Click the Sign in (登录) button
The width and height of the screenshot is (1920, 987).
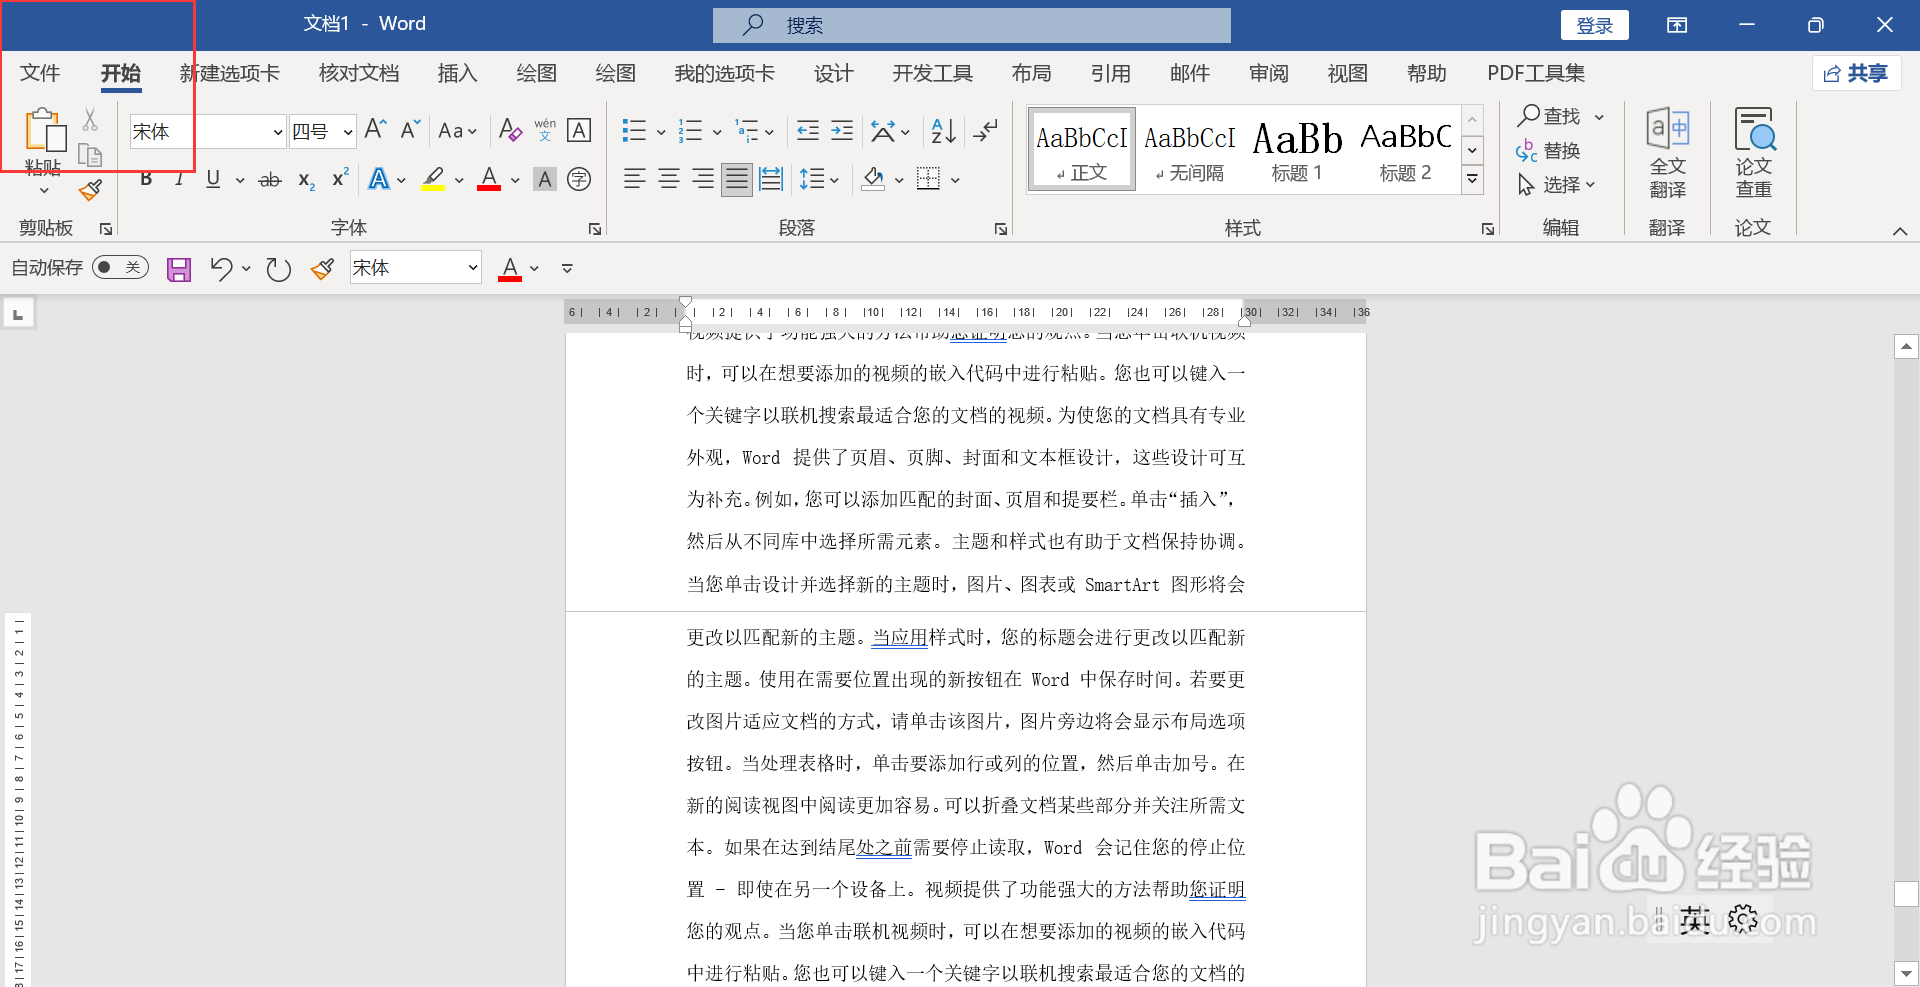[x=1594, y=25]
